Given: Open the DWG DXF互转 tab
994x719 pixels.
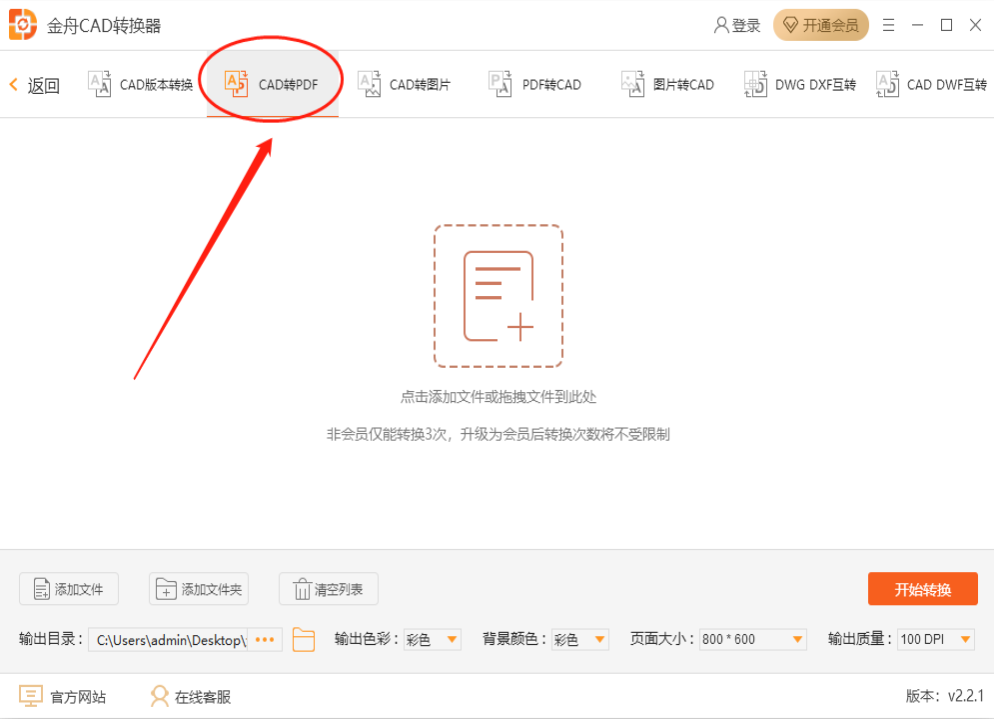Looking at the screenshot, I should coord(801,85).
